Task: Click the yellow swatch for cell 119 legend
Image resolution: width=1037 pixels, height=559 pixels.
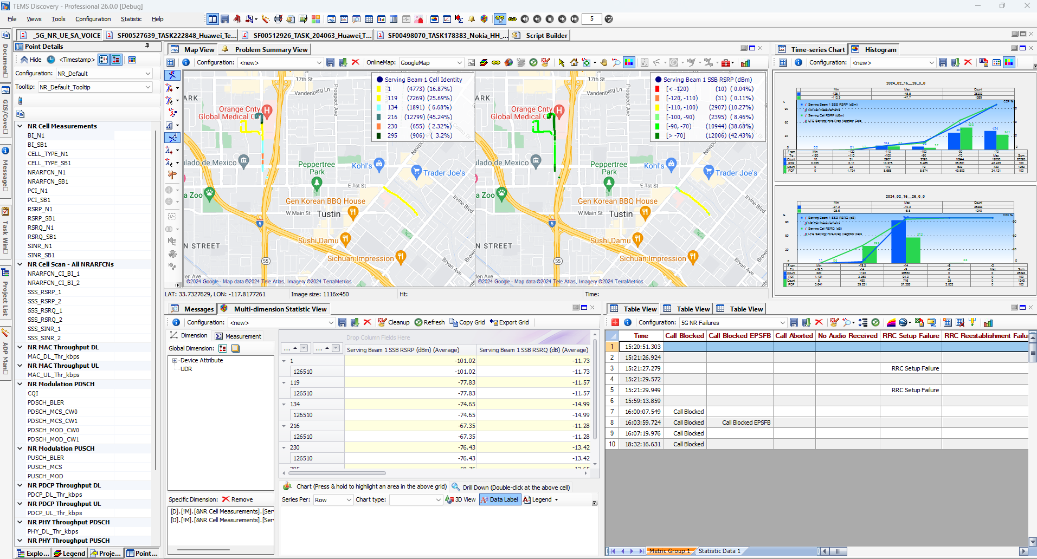Action: [x=379, y=98]
